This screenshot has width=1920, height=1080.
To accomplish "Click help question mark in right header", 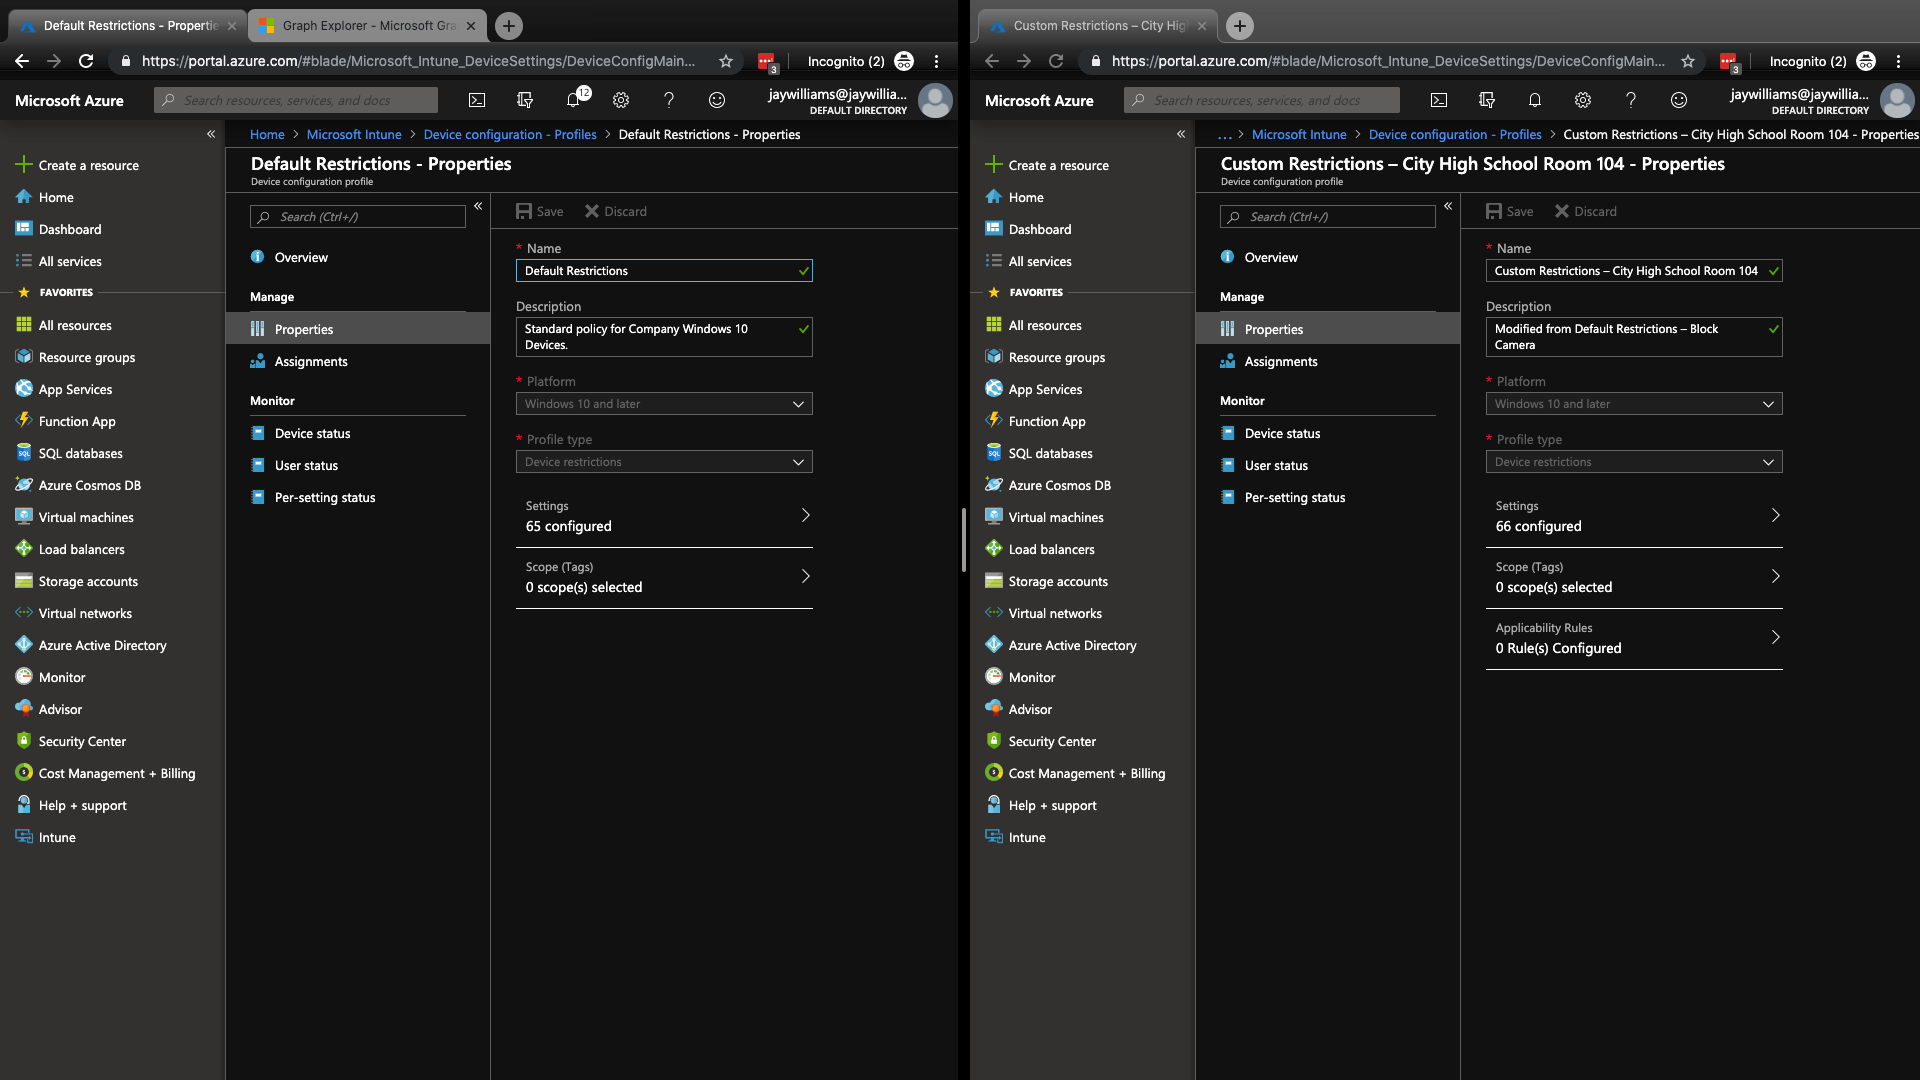I will point(1630,100).
